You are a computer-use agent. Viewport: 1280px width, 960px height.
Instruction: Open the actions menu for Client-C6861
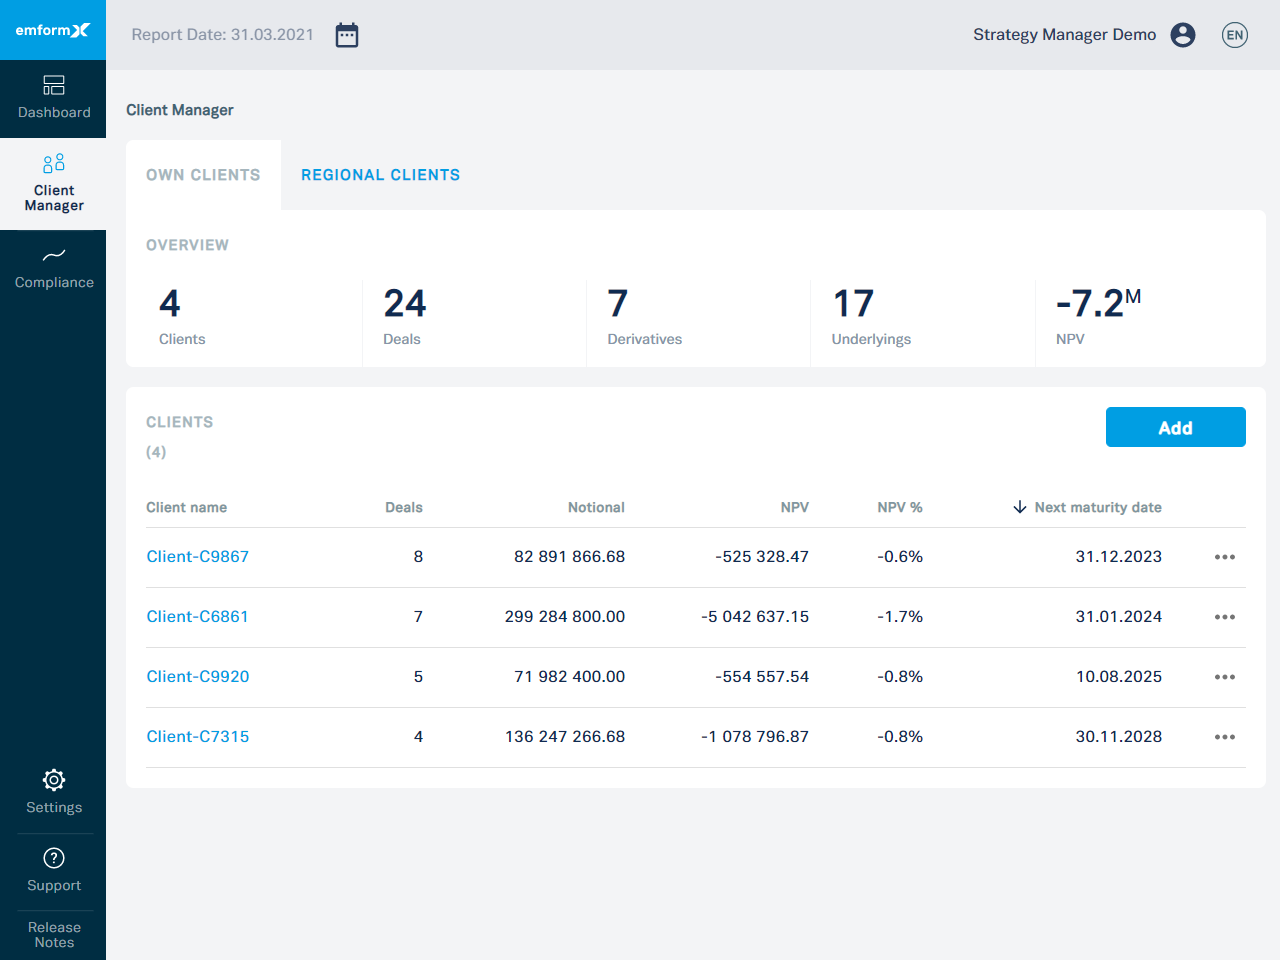click(1224, 617)
